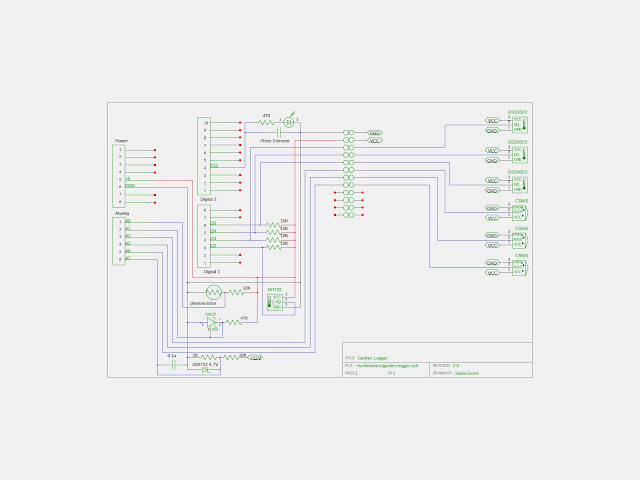Image resolution: width=640 pixels, height=480 pixels.
Task: Select the topmost CSMS sensor symbol
Action: click(x=520, y=212)
